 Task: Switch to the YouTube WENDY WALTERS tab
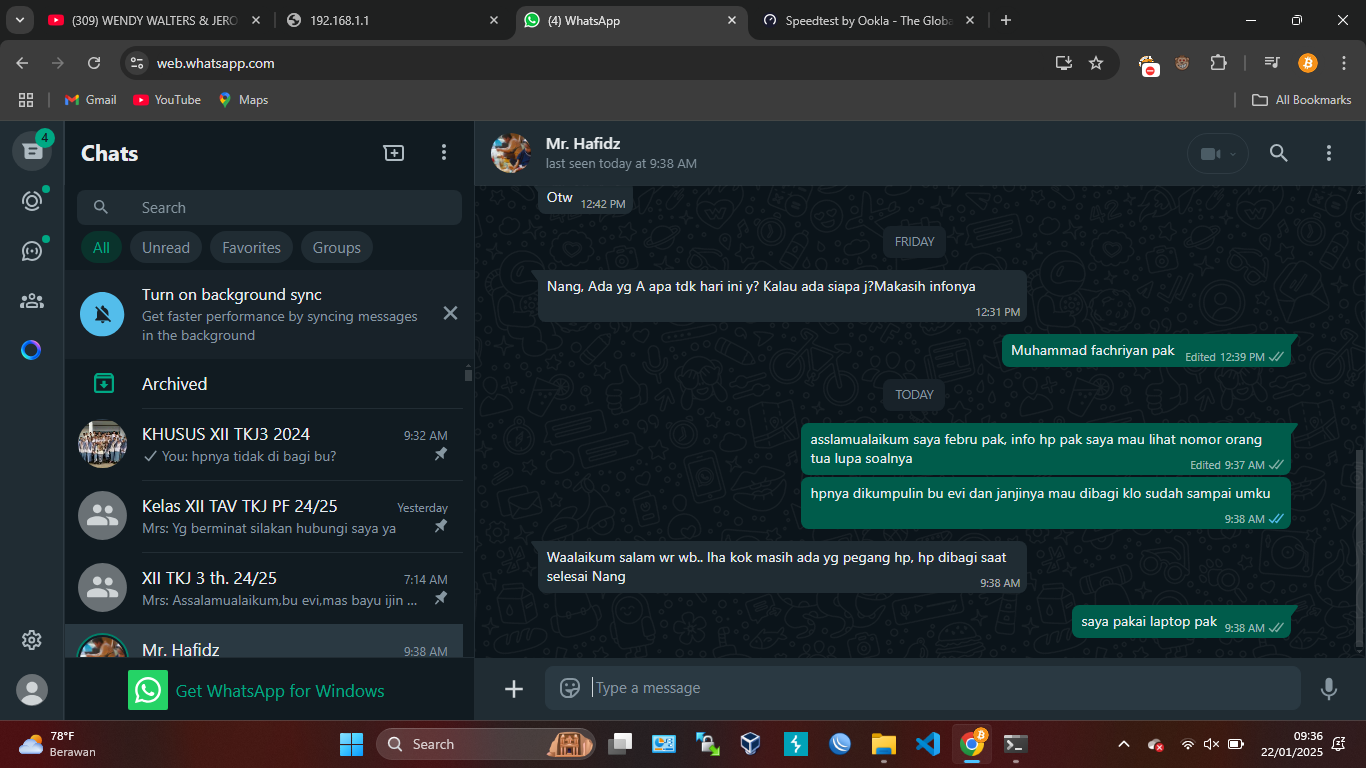155,20
